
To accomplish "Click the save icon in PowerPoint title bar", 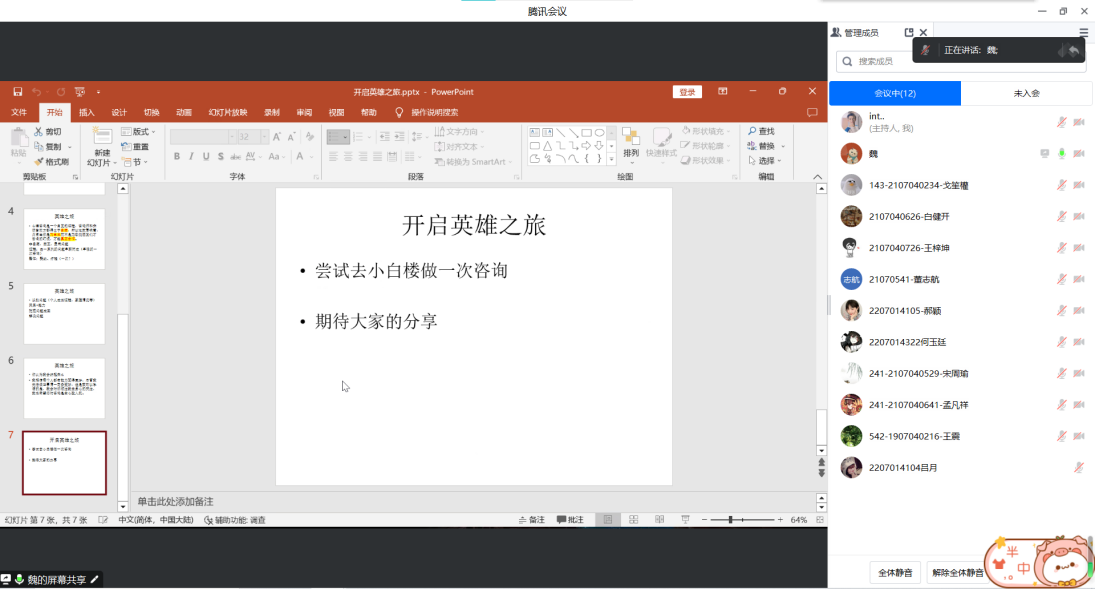I will [x=17, y=92].
